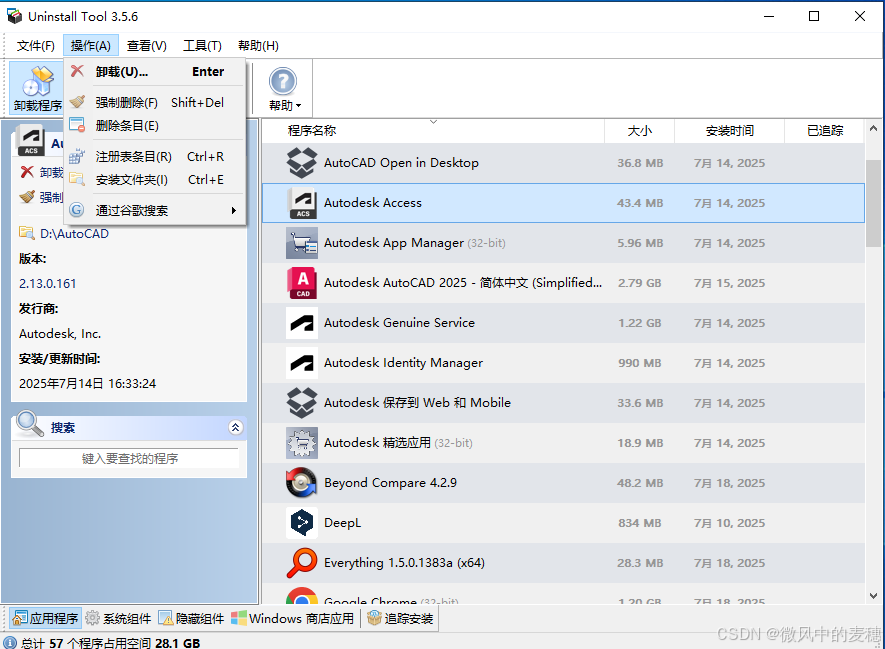This screenshot has height=649, width=885.
Task: Click the Help question-mark toolbar icon
Action: (x=282, y=81)
